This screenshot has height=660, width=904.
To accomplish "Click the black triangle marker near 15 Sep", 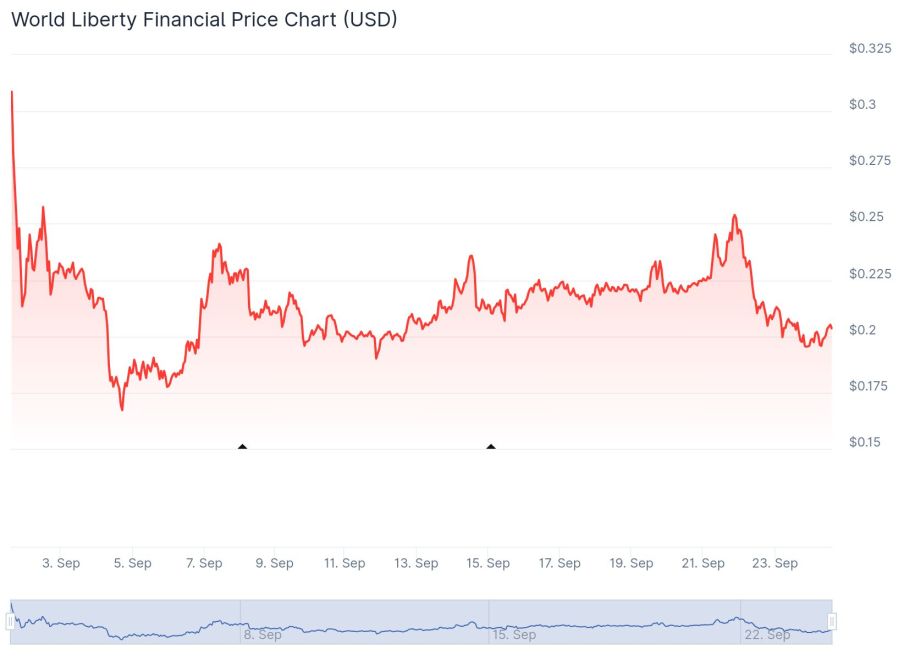I will pos(491,446).
